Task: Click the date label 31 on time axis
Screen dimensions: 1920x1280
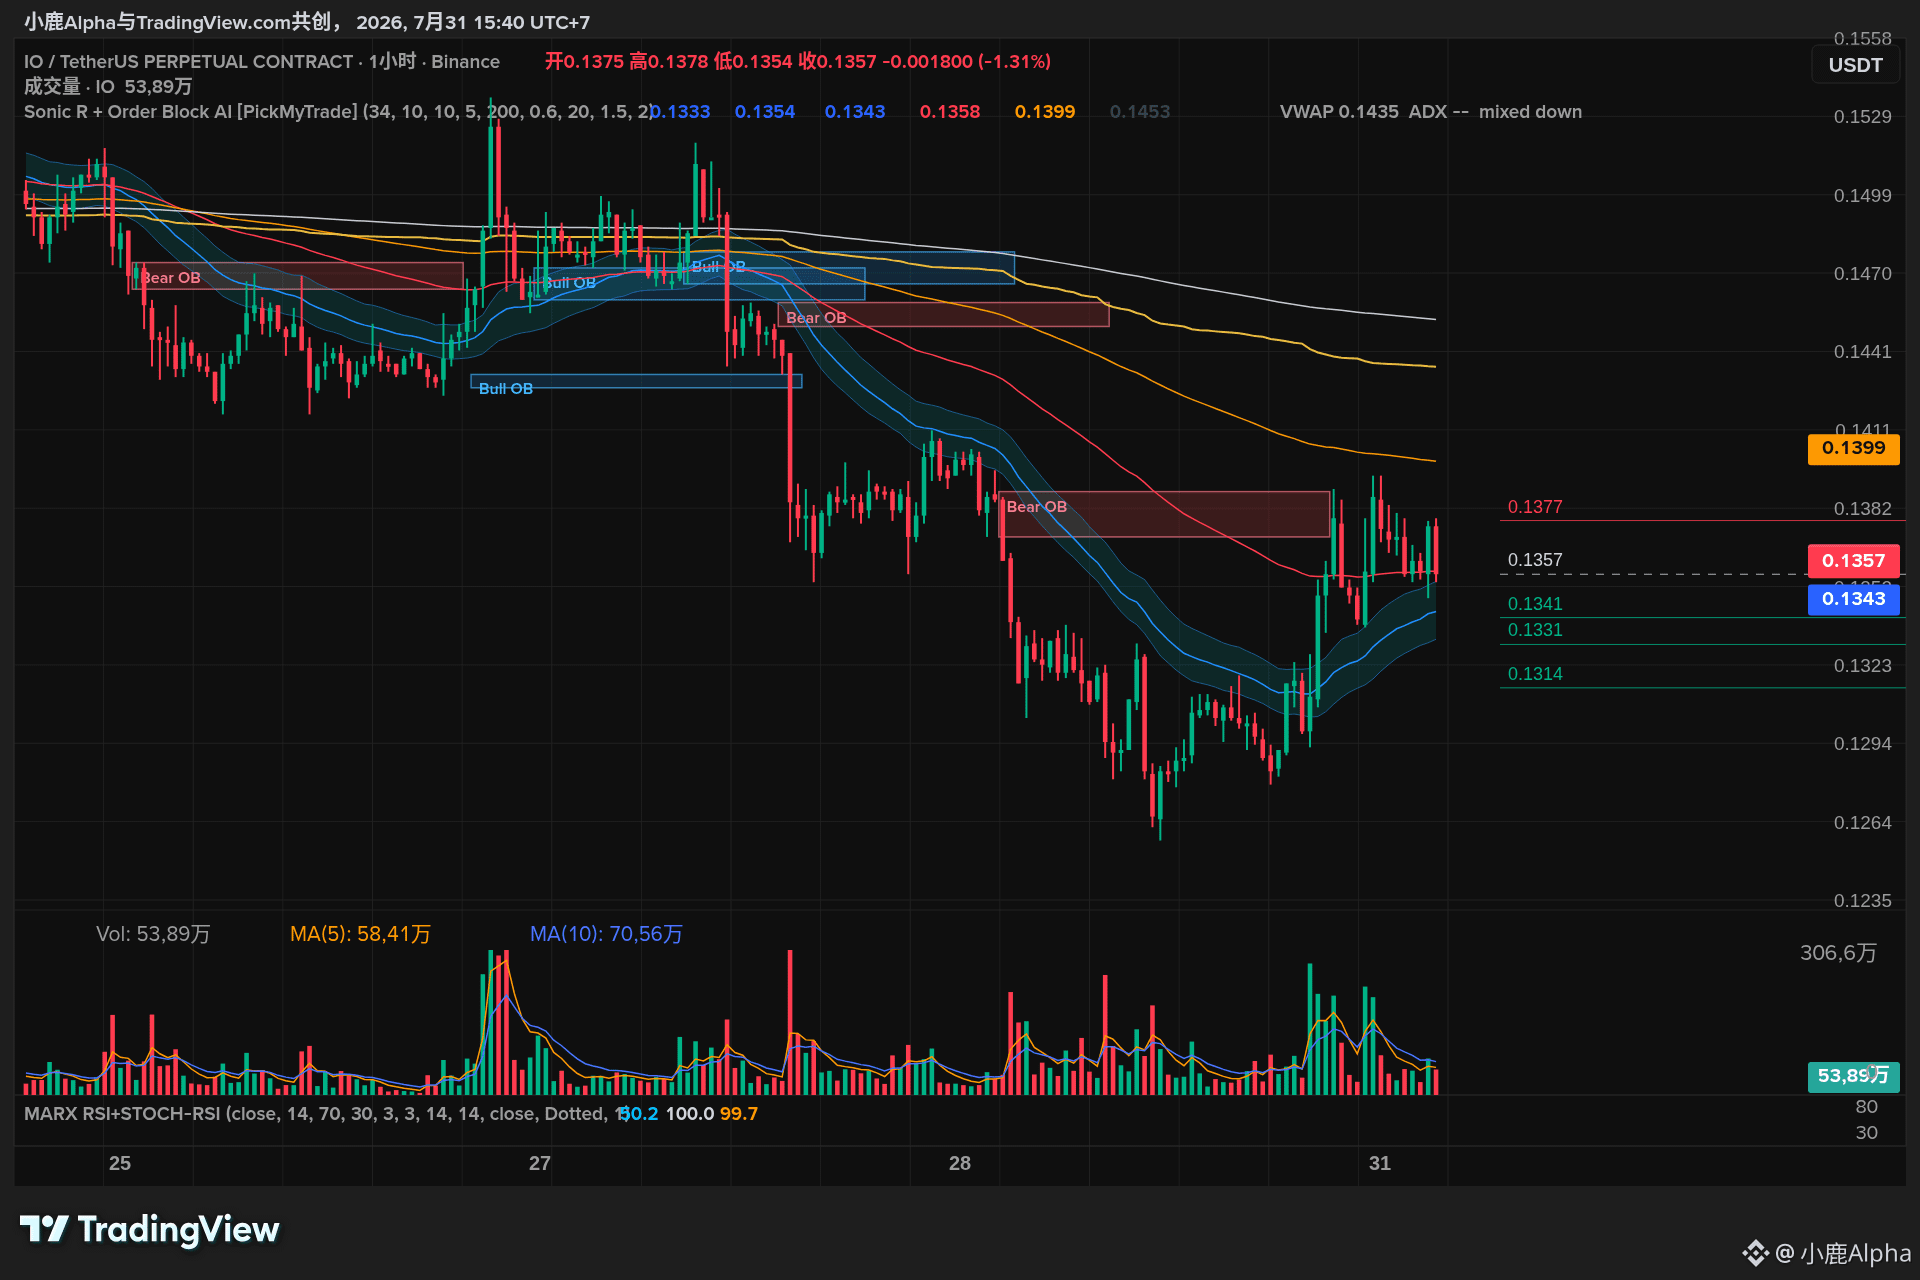Action: (1380, 1163)
